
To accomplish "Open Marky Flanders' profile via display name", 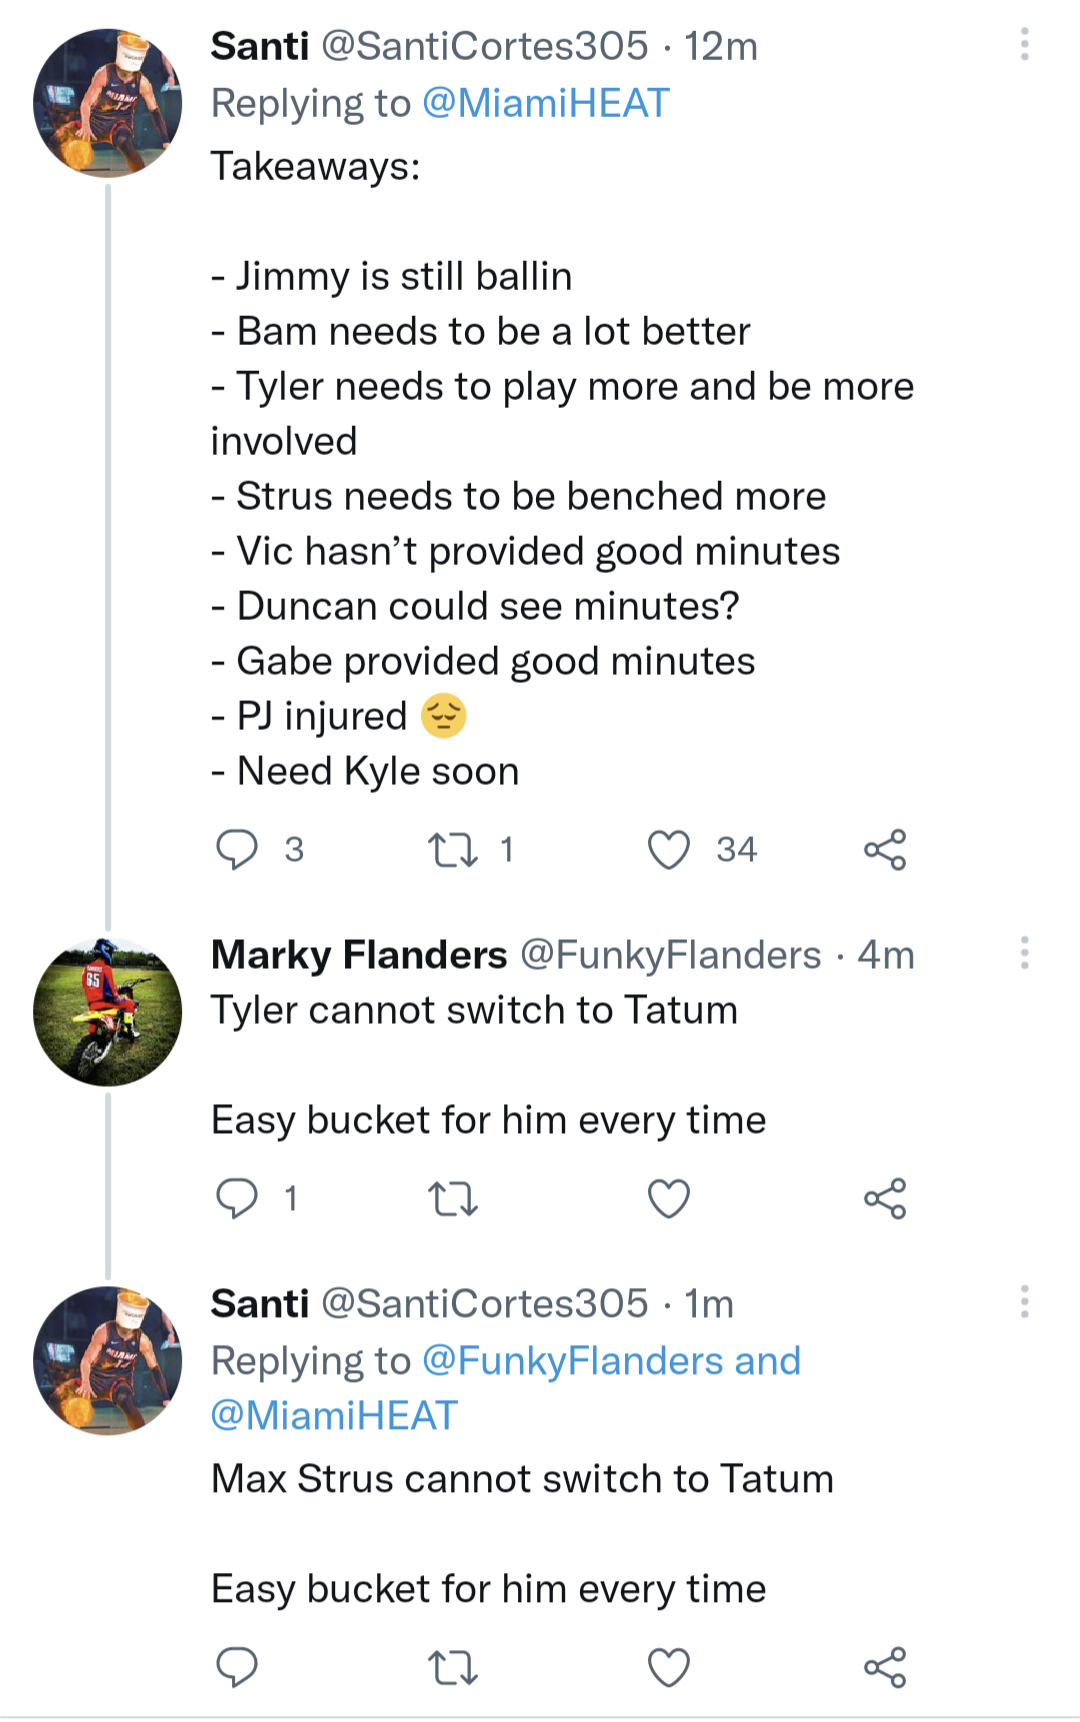I will [359, 955].
